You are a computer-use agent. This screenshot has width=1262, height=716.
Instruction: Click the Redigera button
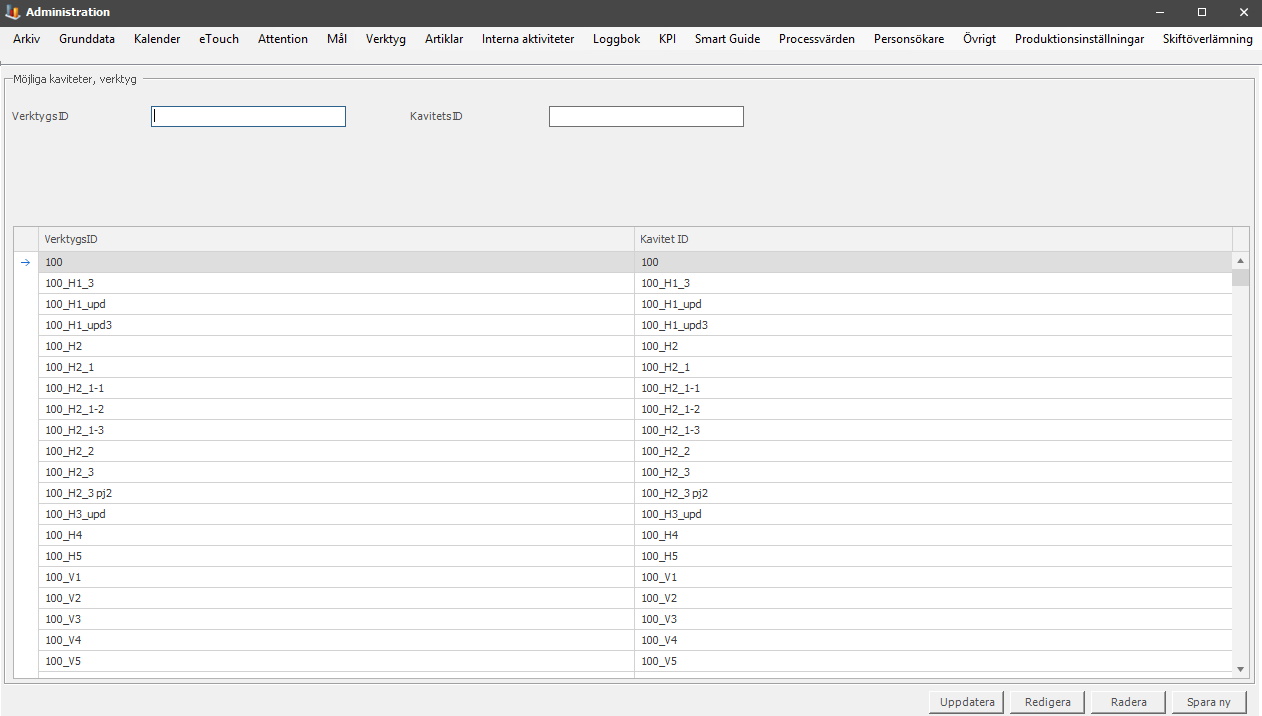click(x=1048, y=702)
